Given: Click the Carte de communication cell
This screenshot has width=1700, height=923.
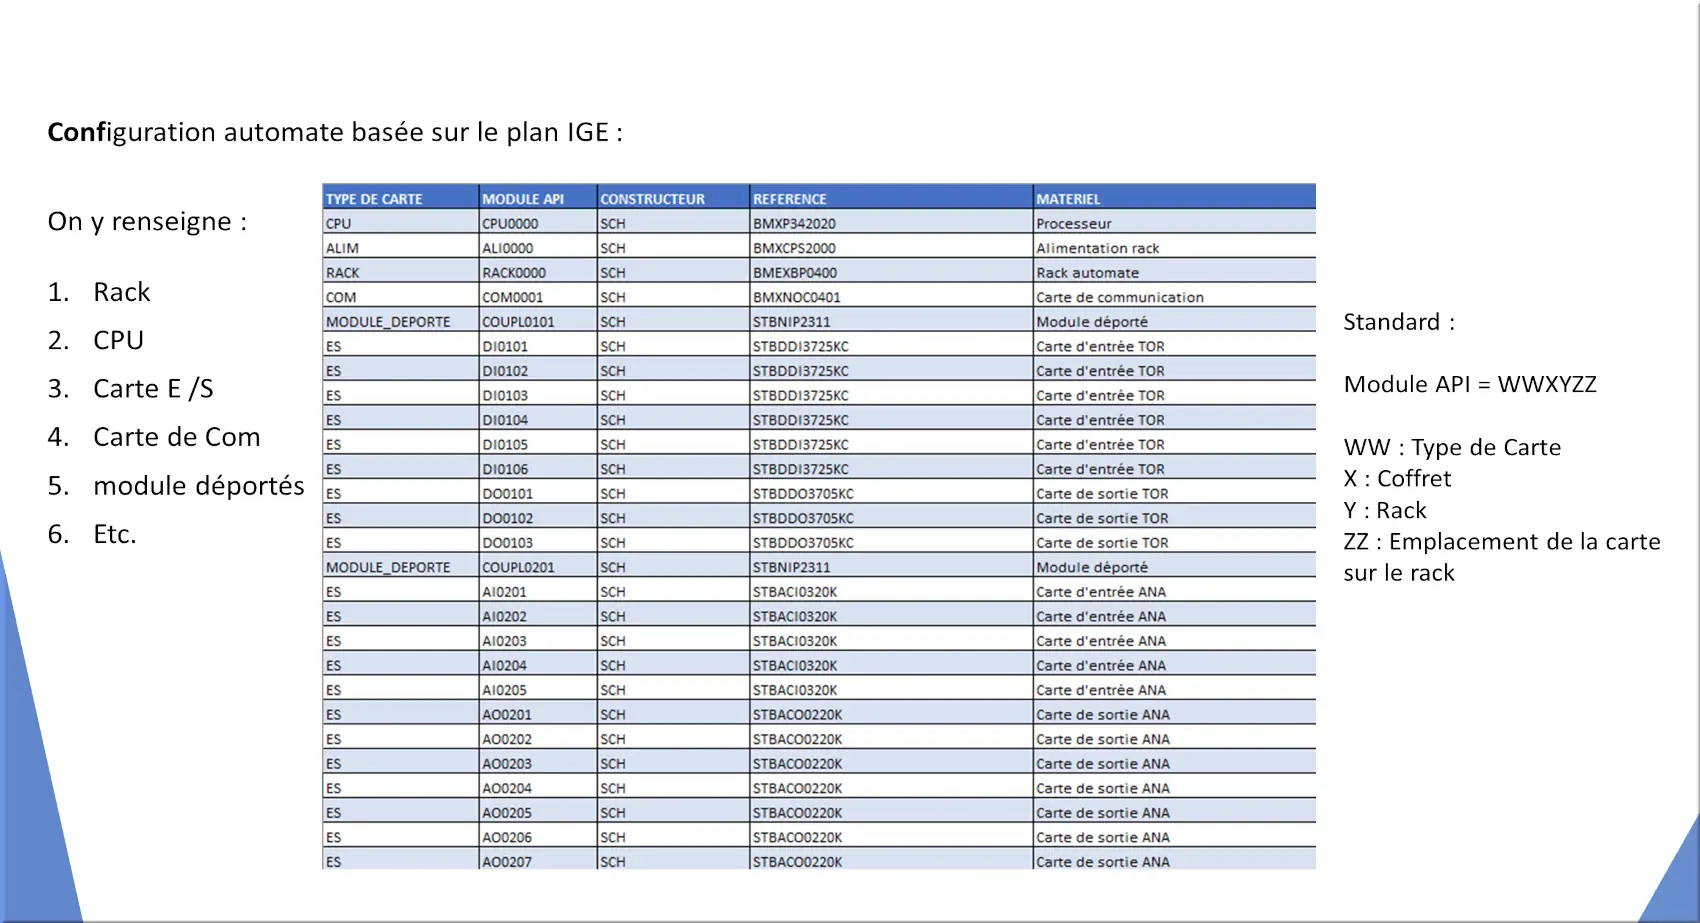Looking at the screenshot, I should [1174, 297].
